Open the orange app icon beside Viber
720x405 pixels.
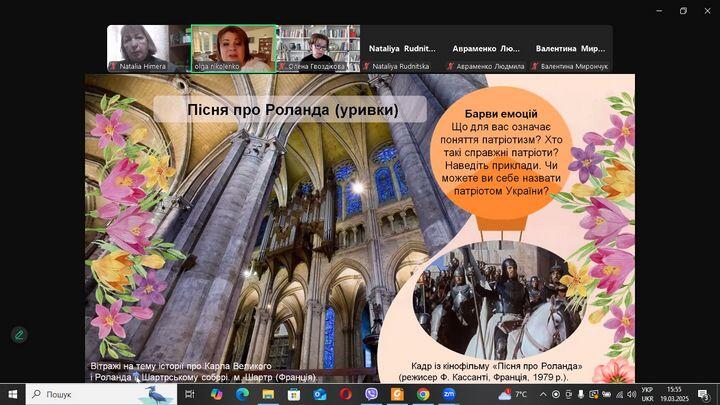[x=397, y=394]
